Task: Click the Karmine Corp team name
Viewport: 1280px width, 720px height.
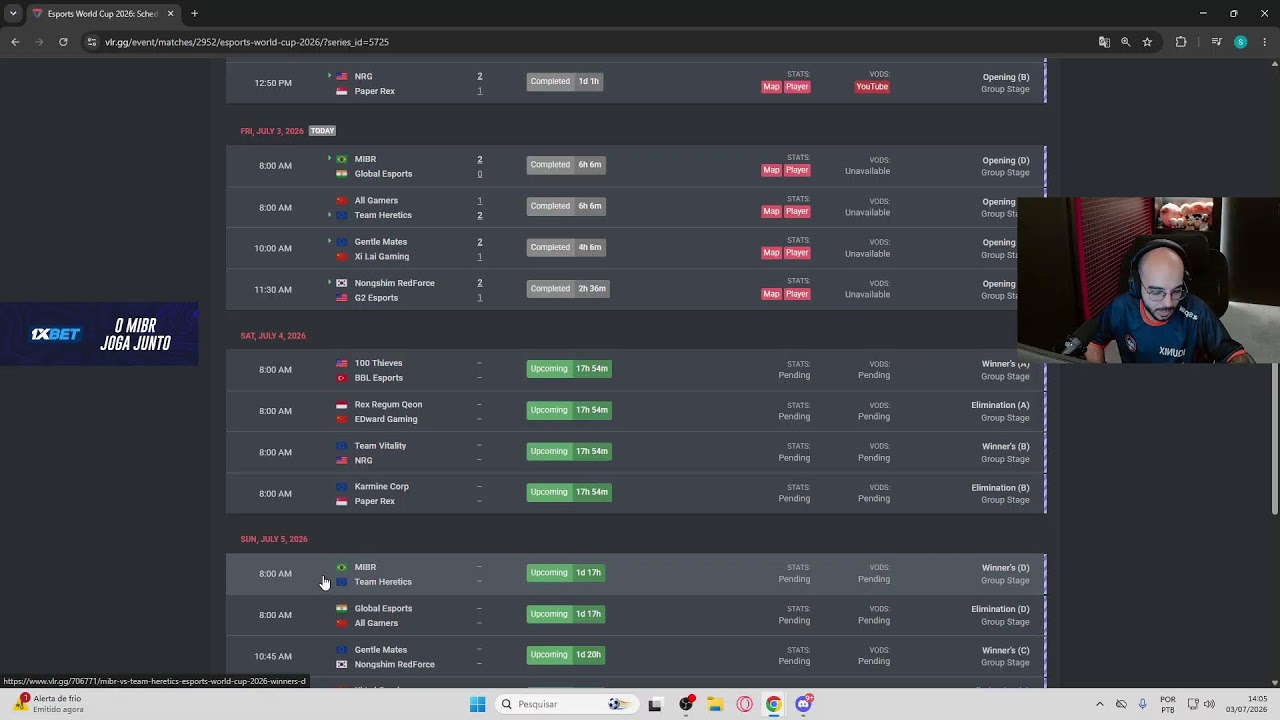Action: coord(381,486)
